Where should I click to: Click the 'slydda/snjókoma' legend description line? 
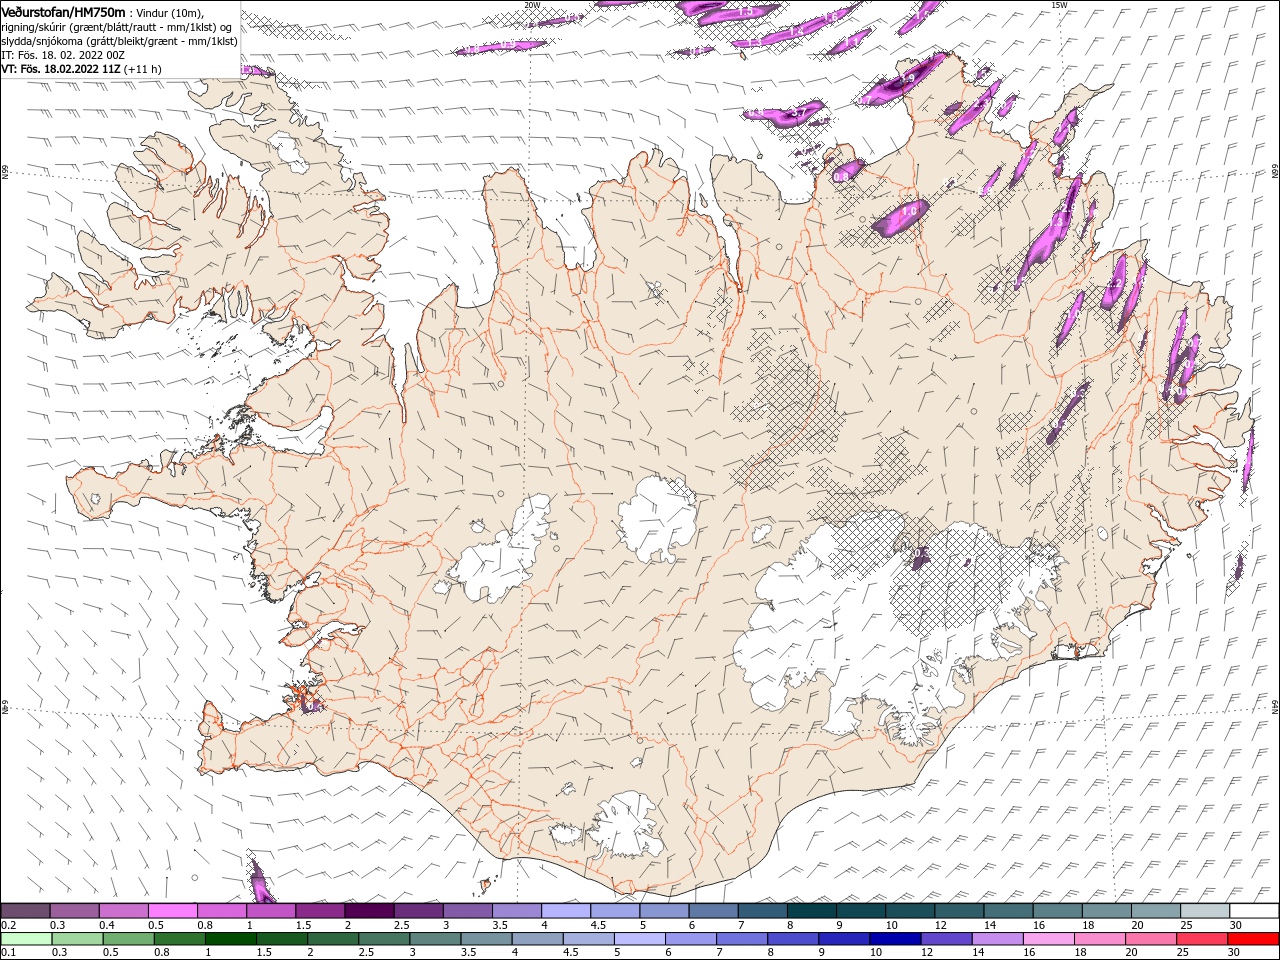click(x=119, y=41)
